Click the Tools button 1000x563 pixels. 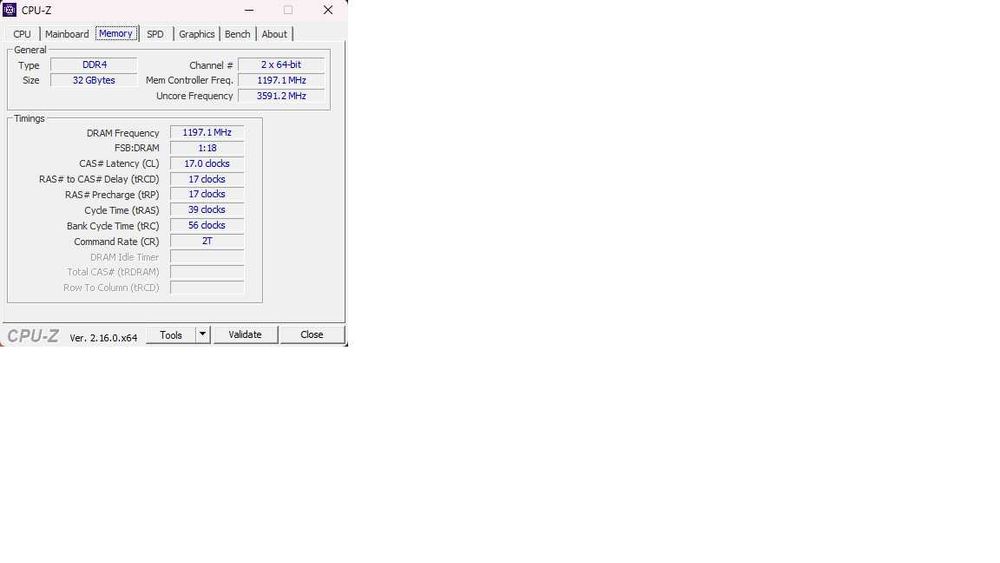pos(171,335)
